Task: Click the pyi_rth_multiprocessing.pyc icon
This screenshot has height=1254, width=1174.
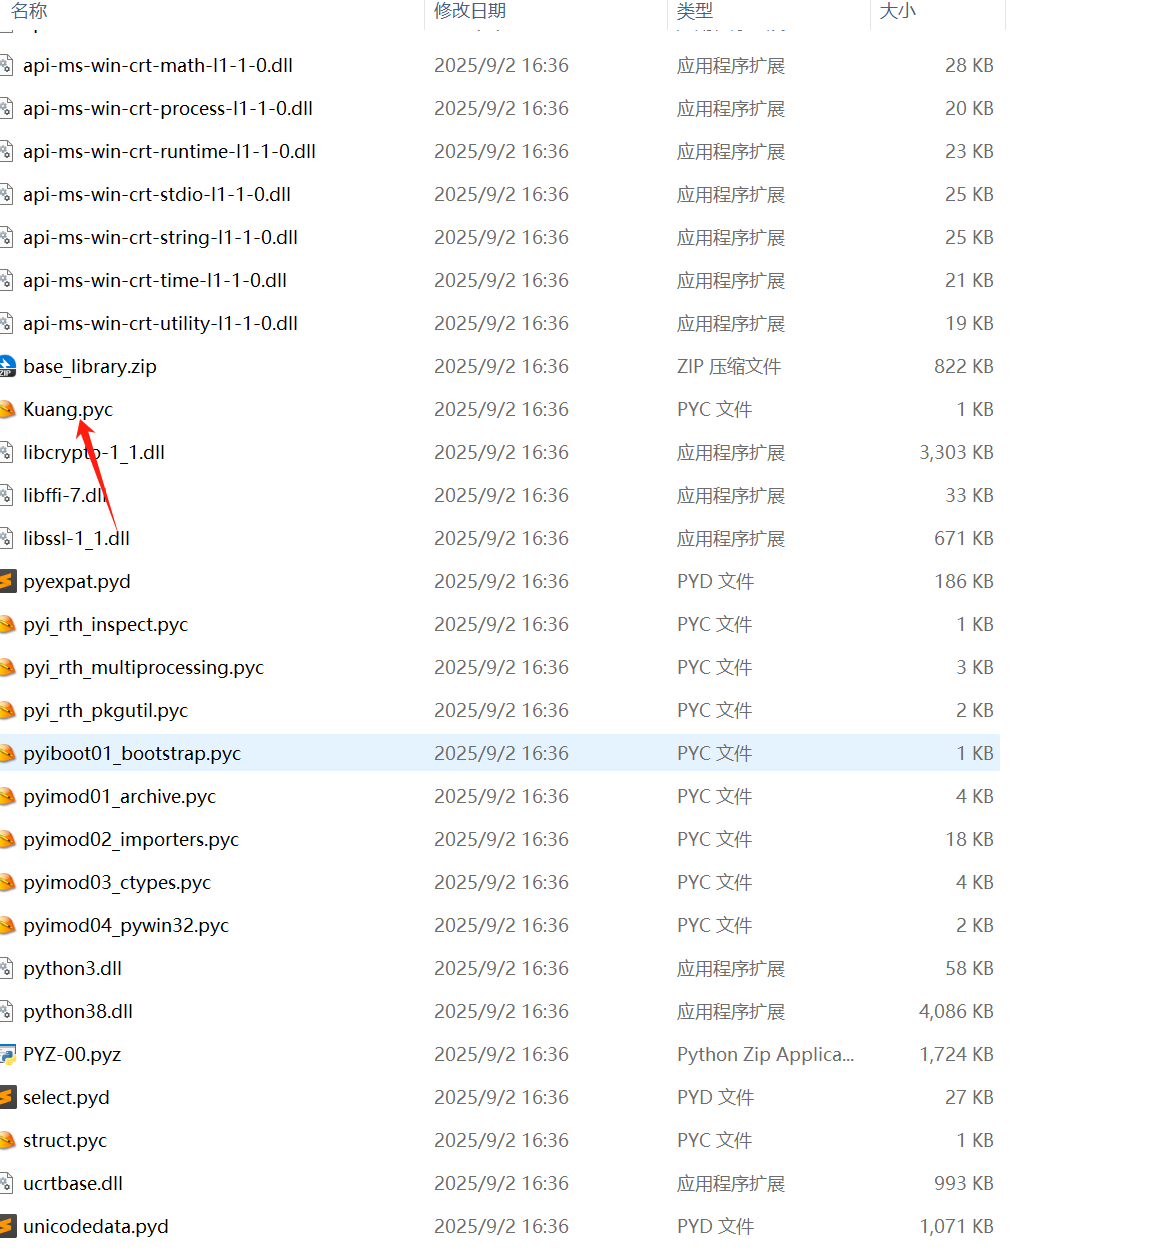Action: [x=7, y=668]
